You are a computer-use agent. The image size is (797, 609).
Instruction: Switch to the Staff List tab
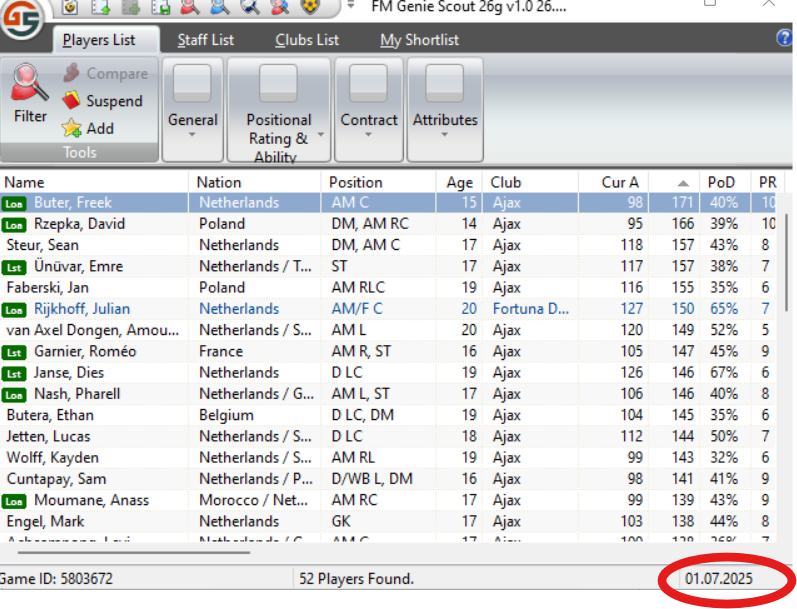[x=205, y=40]
